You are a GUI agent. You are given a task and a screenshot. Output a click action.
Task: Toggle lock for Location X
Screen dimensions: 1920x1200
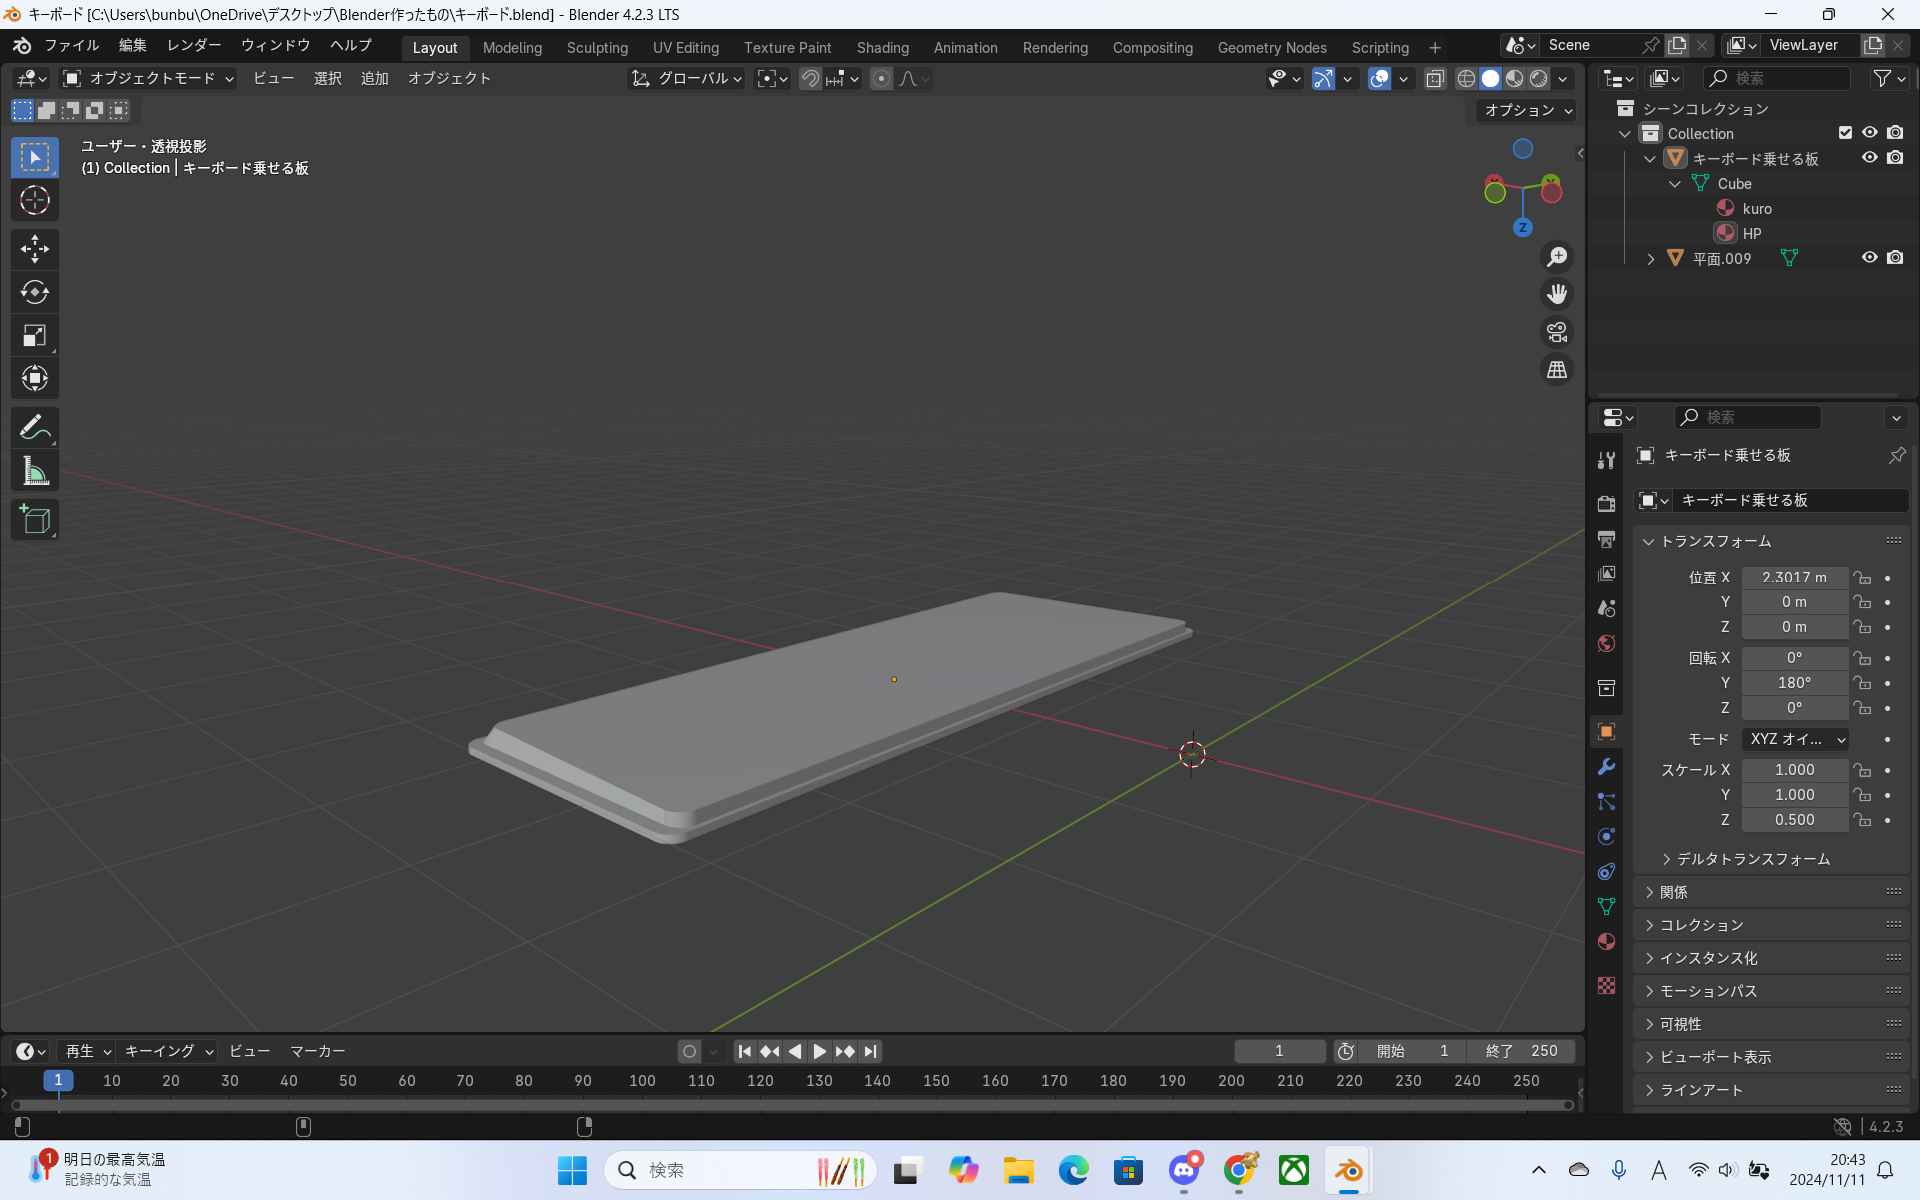click(1861, 578)
